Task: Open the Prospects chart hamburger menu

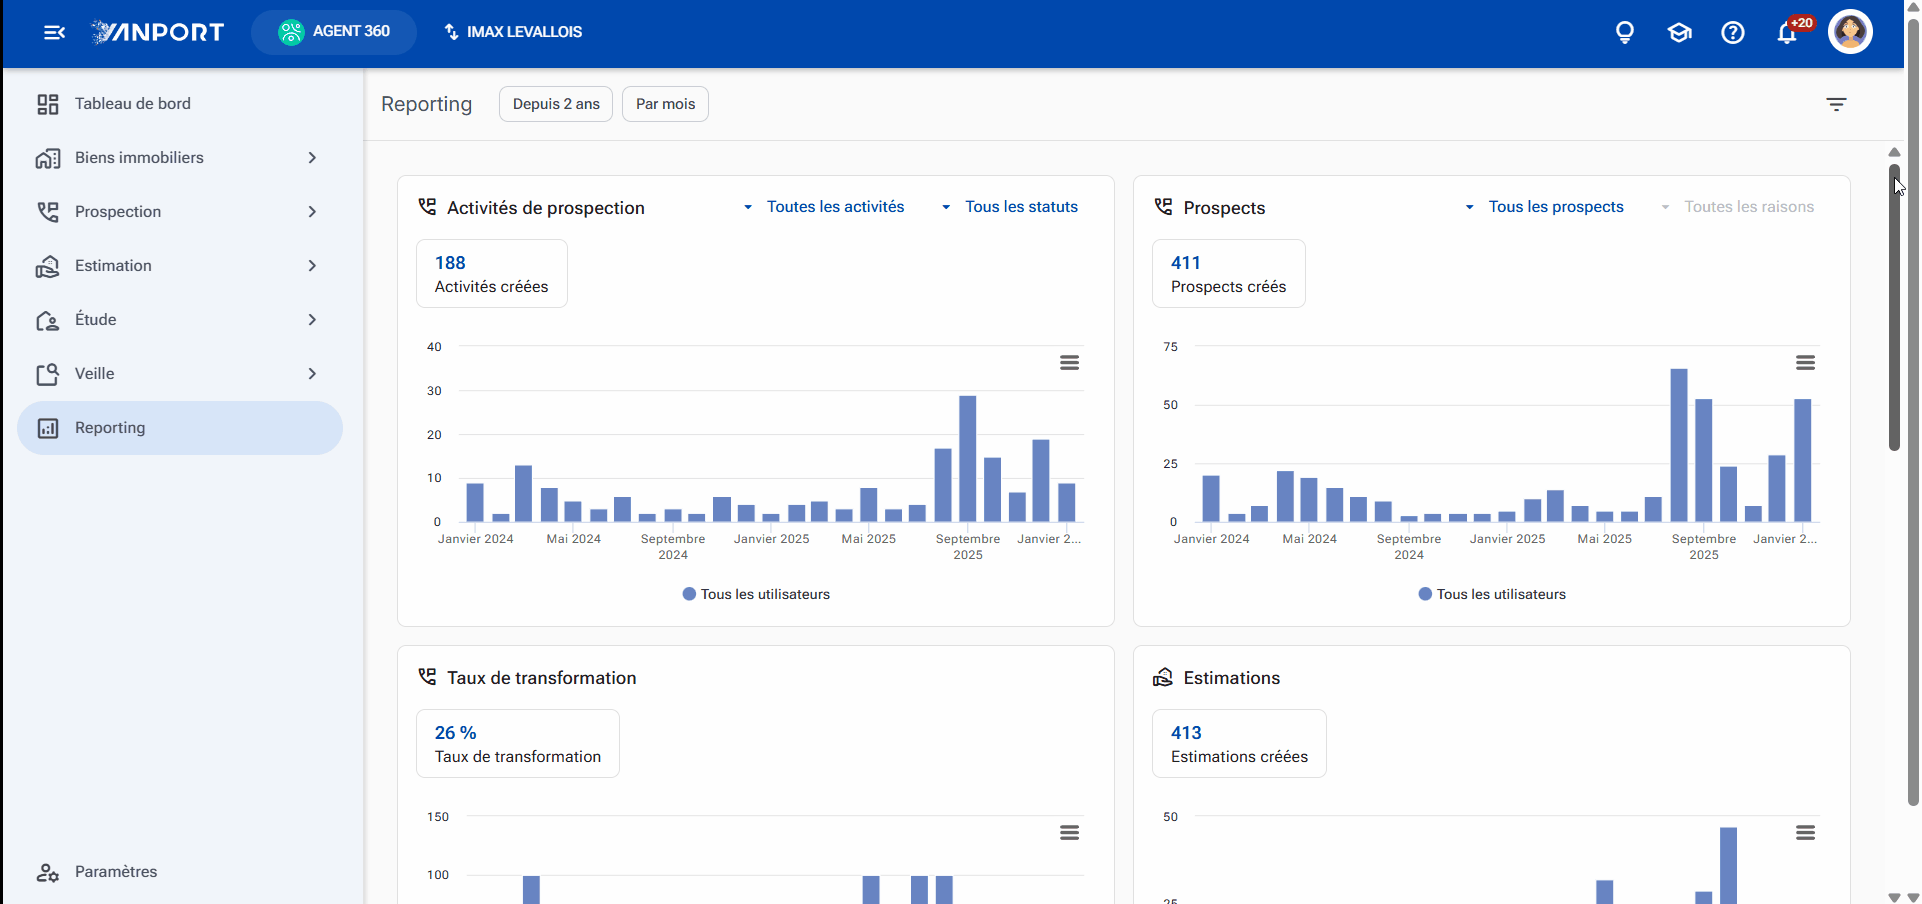Action: pos(1805,362)
